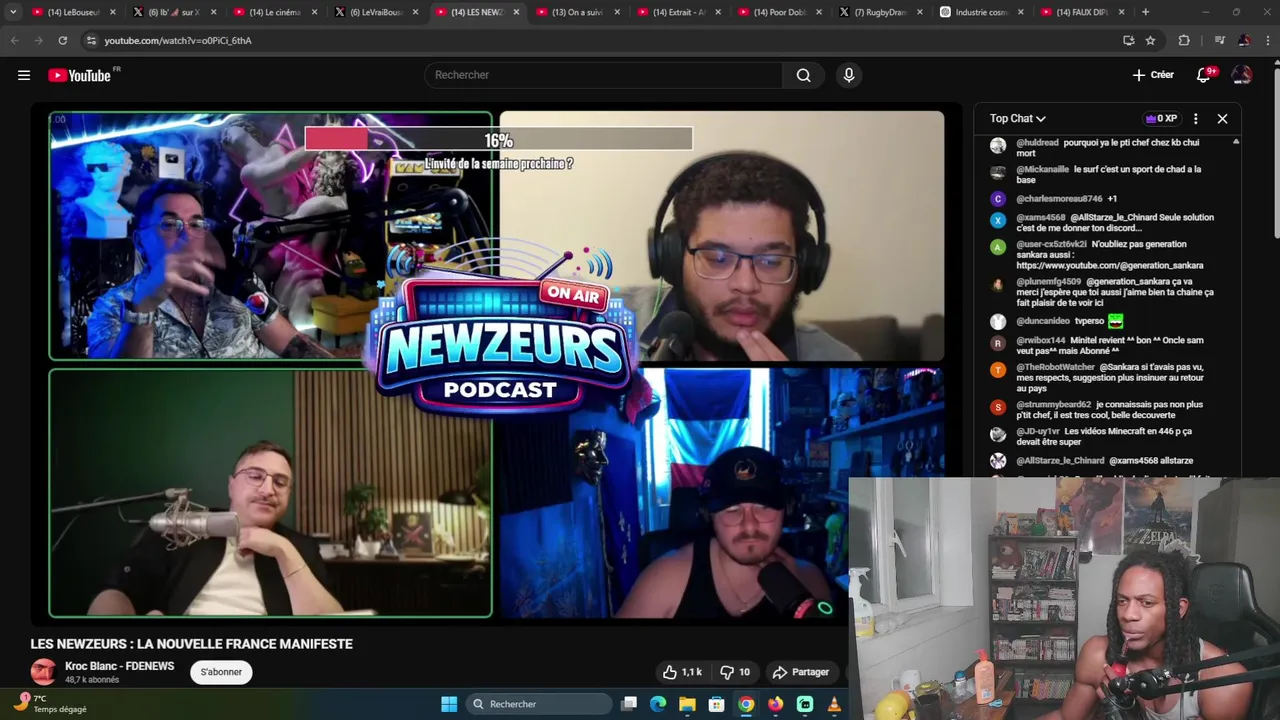Like the video with thumbs up

tap(682, 672)
